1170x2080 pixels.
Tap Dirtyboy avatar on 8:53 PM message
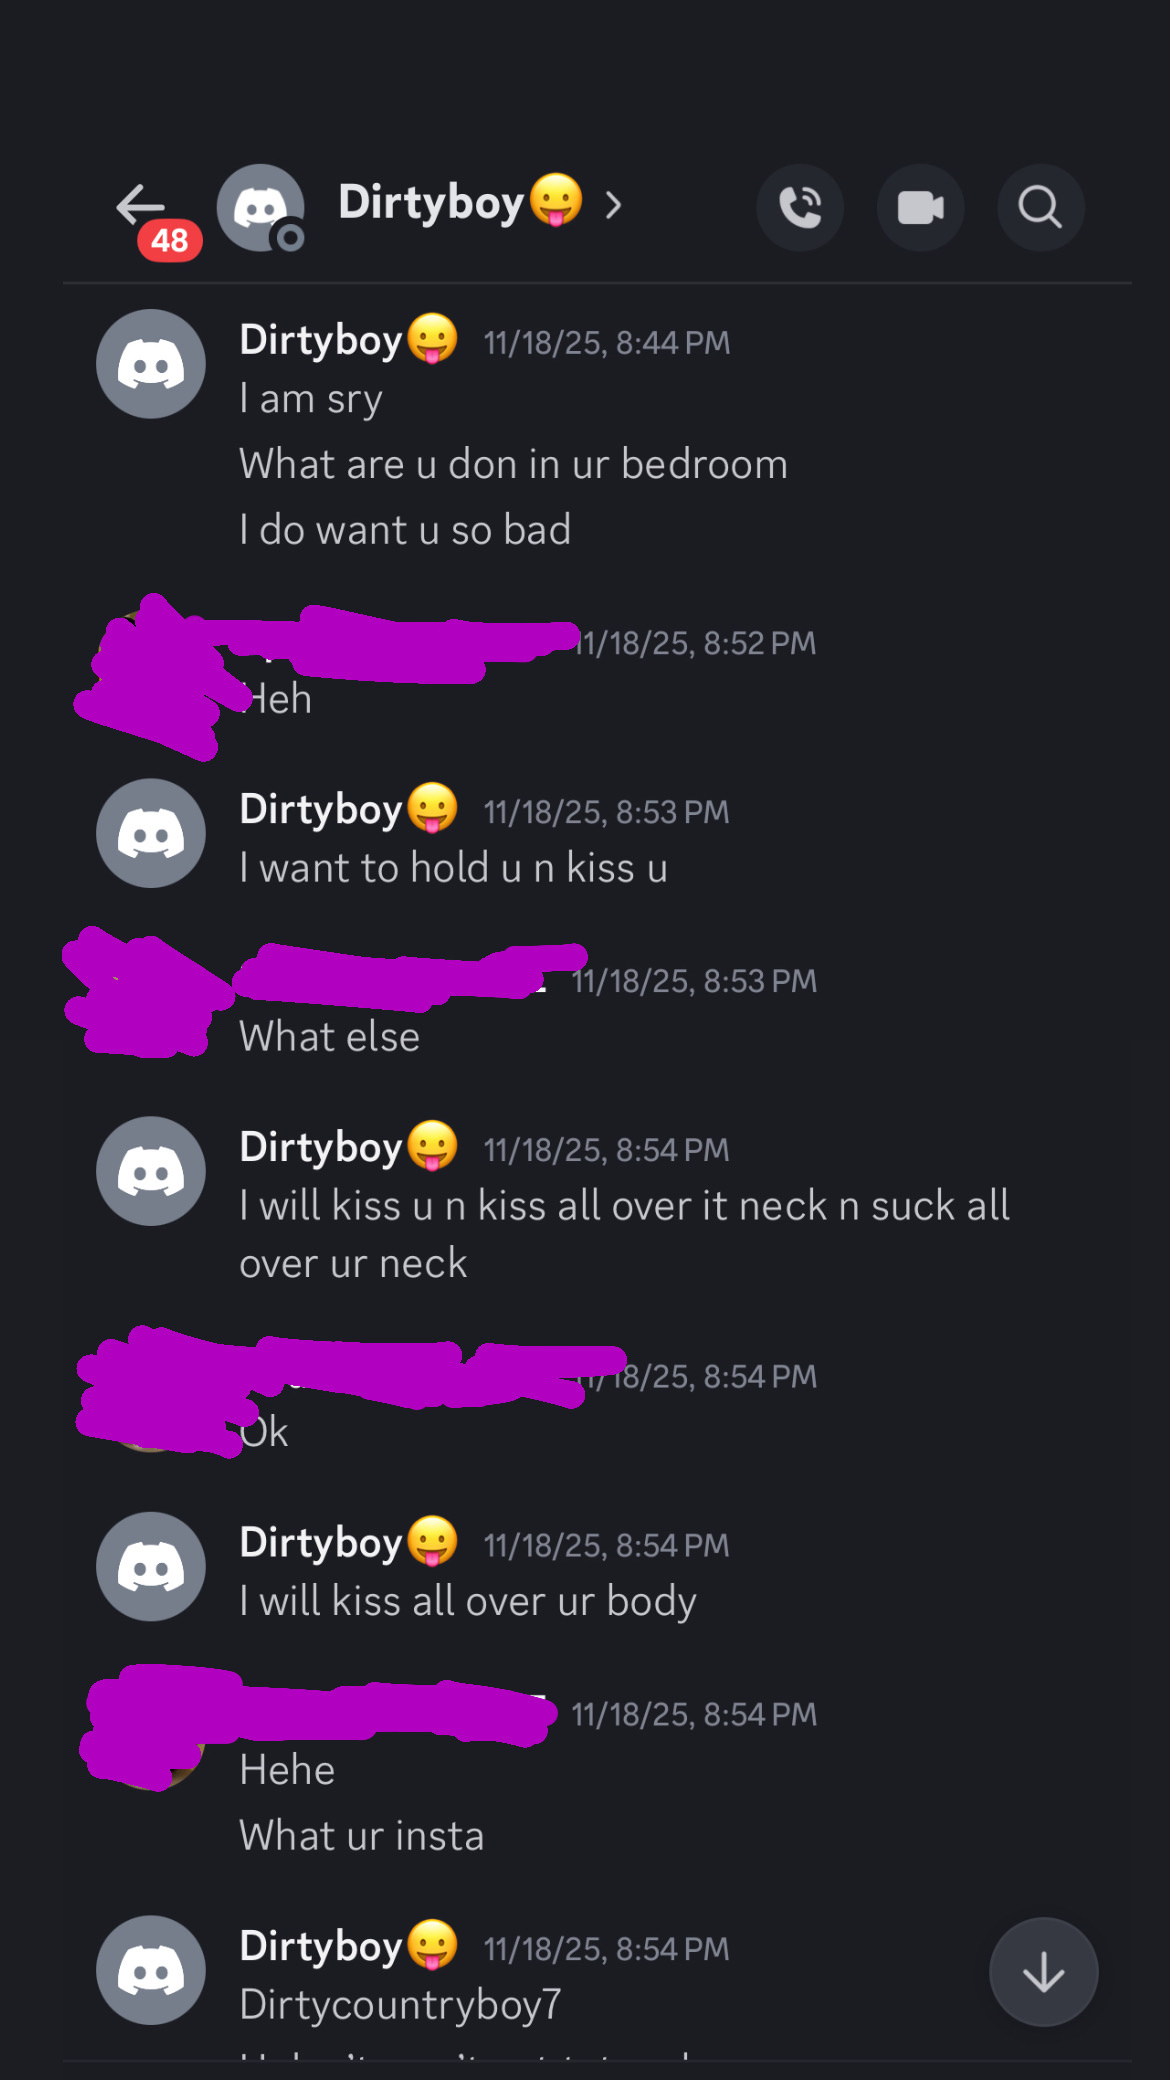click(151, 833)
